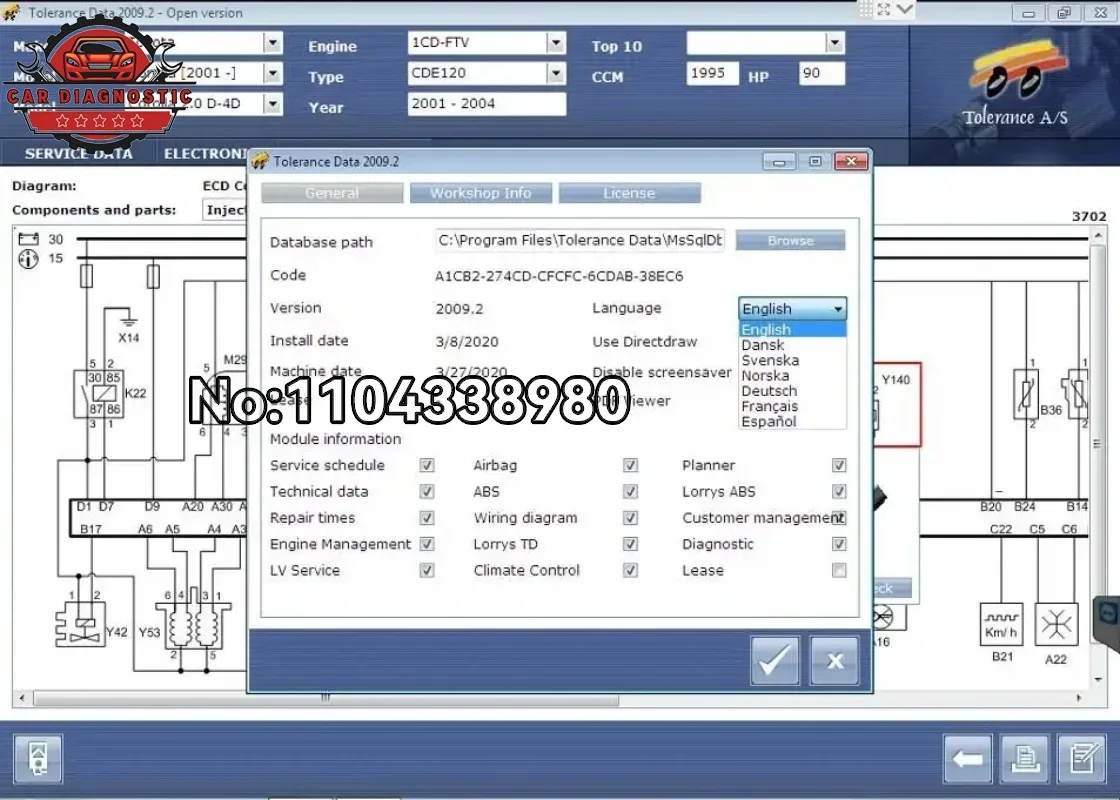Toggle the Technical data checkbox
The width and height of the screenshot is (1120, 800).
(x=427, y=492)
